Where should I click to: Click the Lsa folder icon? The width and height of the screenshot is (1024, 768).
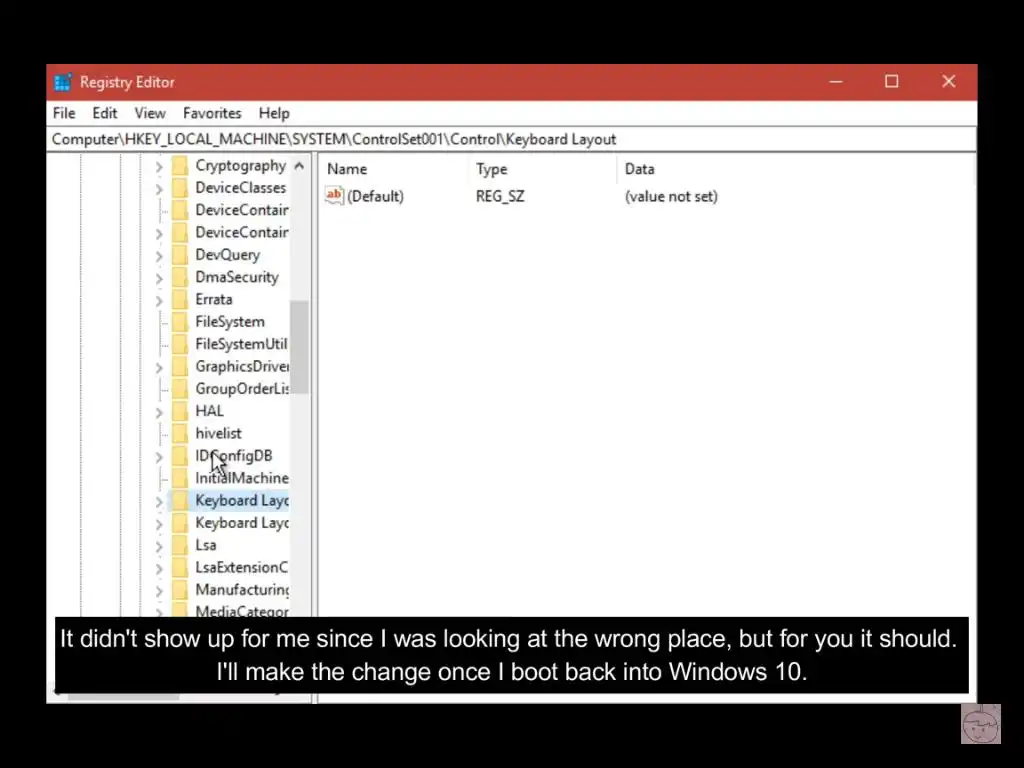[180, 545]
